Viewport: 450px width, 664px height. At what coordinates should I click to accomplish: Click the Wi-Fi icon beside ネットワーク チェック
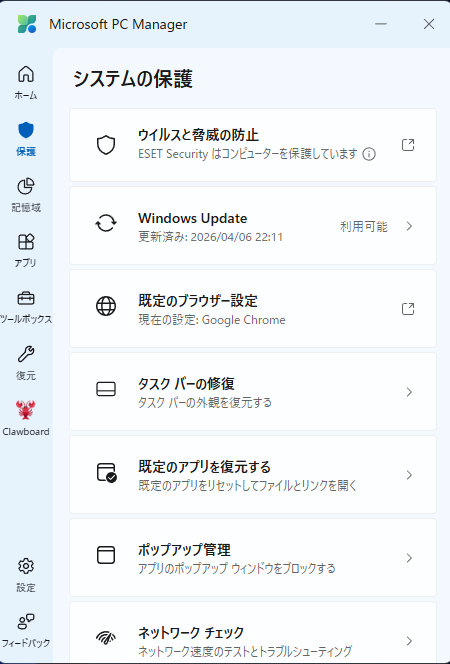[x=106, y=637]
